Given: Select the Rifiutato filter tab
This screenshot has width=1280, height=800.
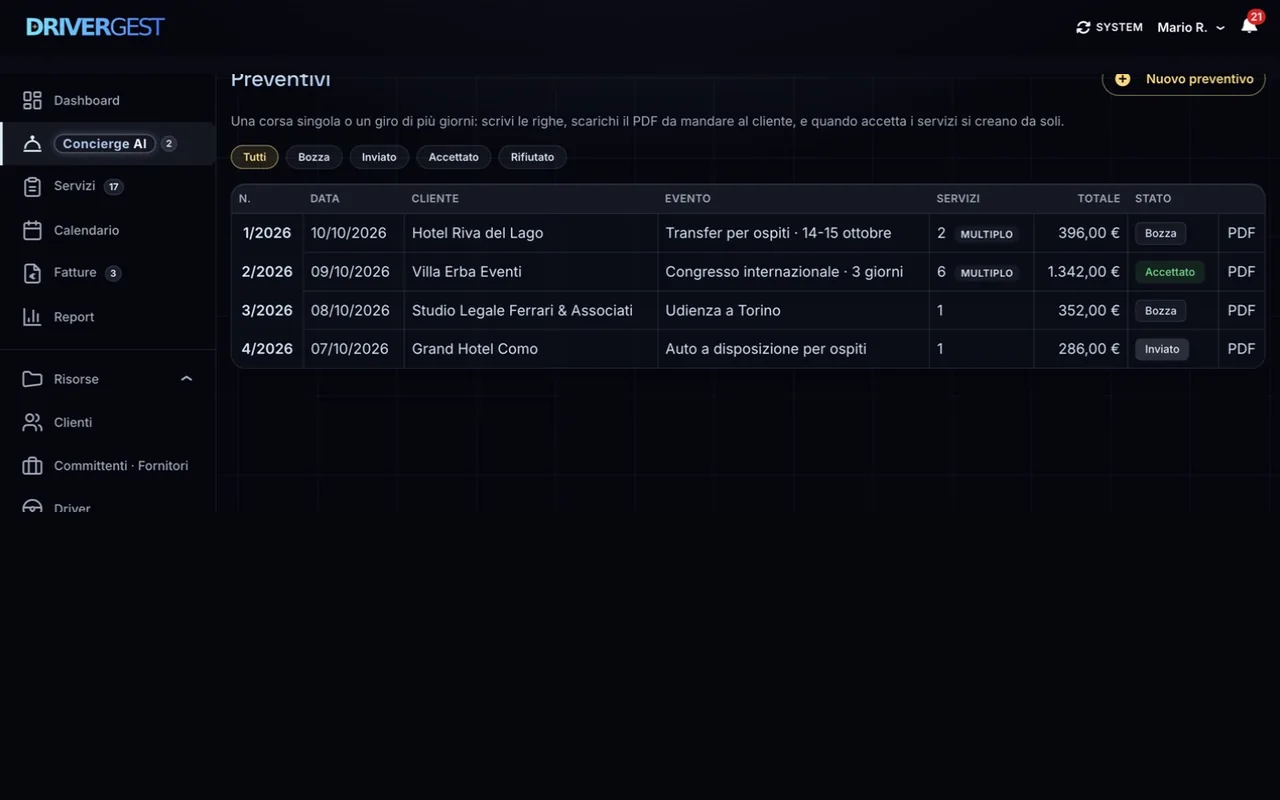Looking at the screenshot, I should pyautogui.click(x=533, y=157).
